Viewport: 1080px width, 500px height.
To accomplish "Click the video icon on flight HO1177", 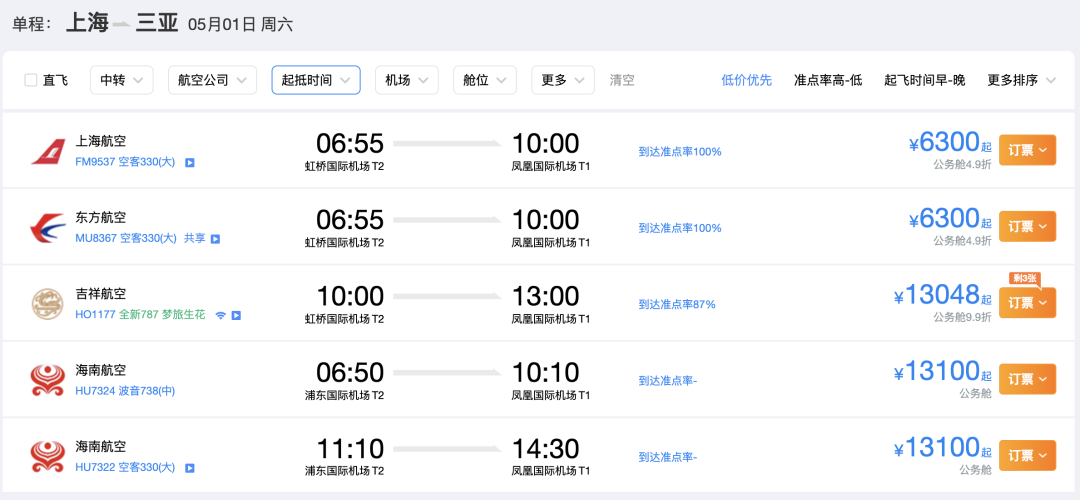I will [236, 315].
